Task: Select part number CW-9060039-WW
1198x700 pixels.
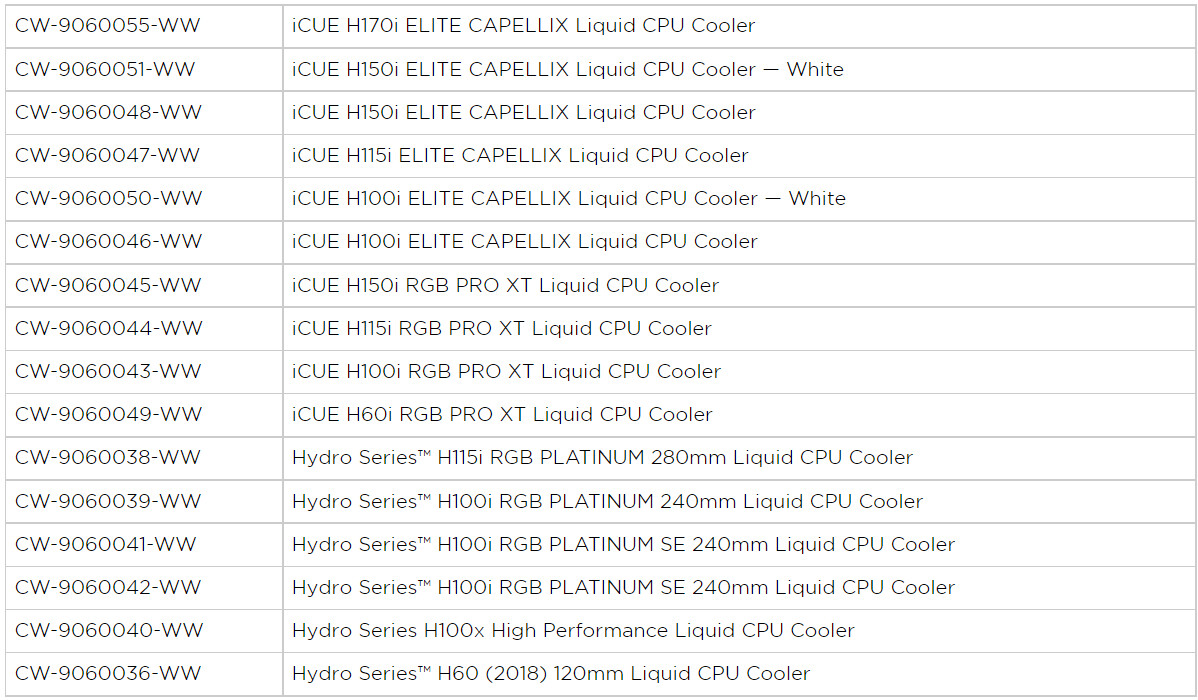Action: (x=108, y=501)
